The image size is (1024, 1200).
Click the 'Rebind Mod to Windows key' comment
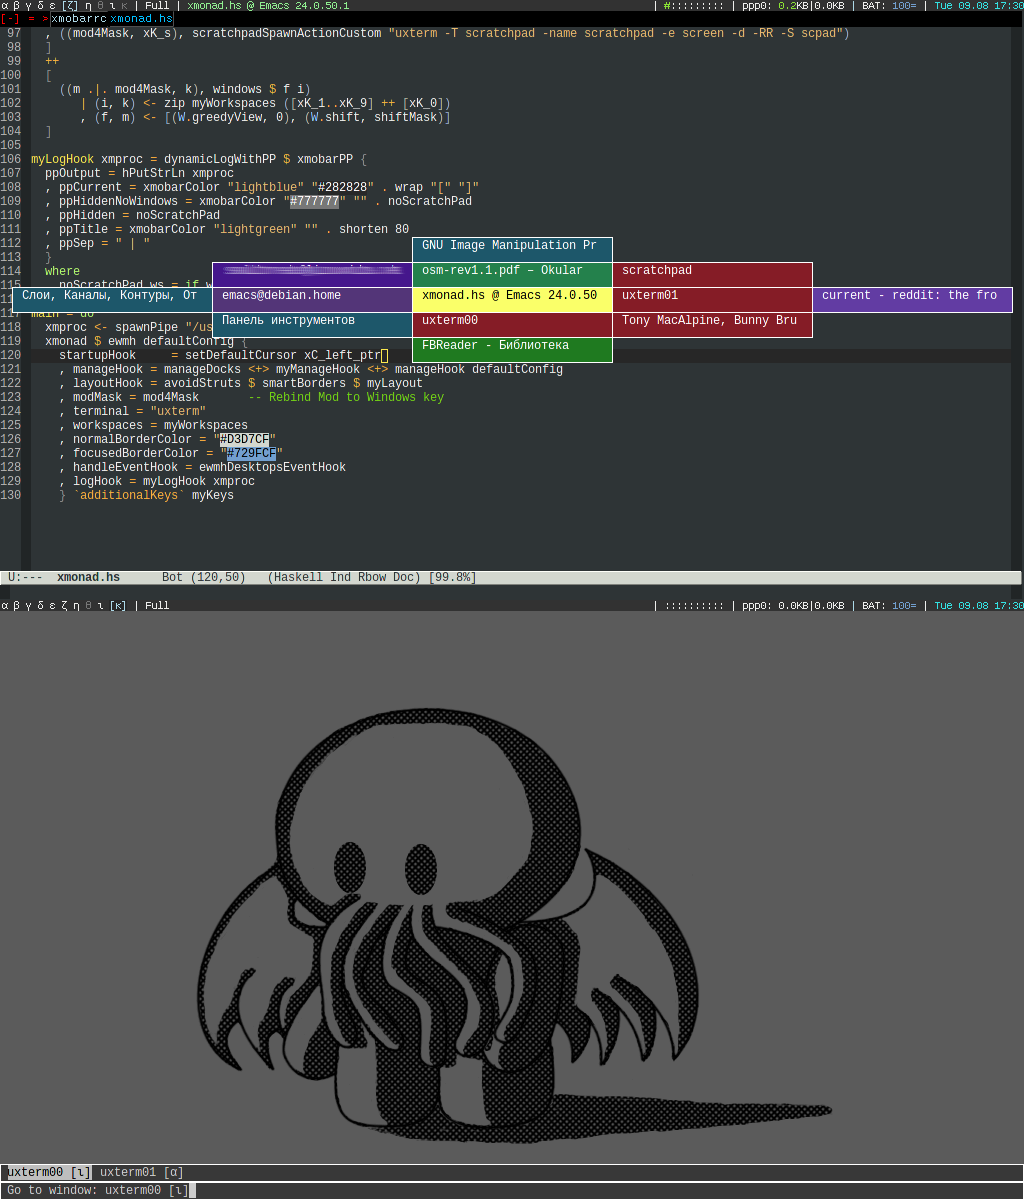[x=346, y=397]
